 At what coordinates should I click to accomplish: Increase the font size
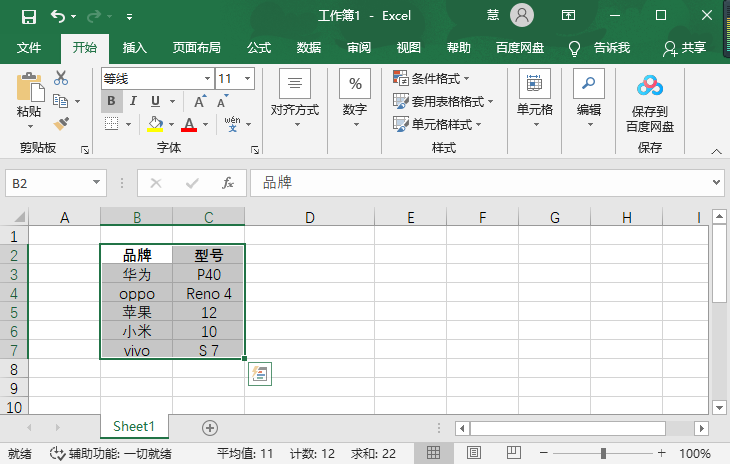[x=200, y=101]
